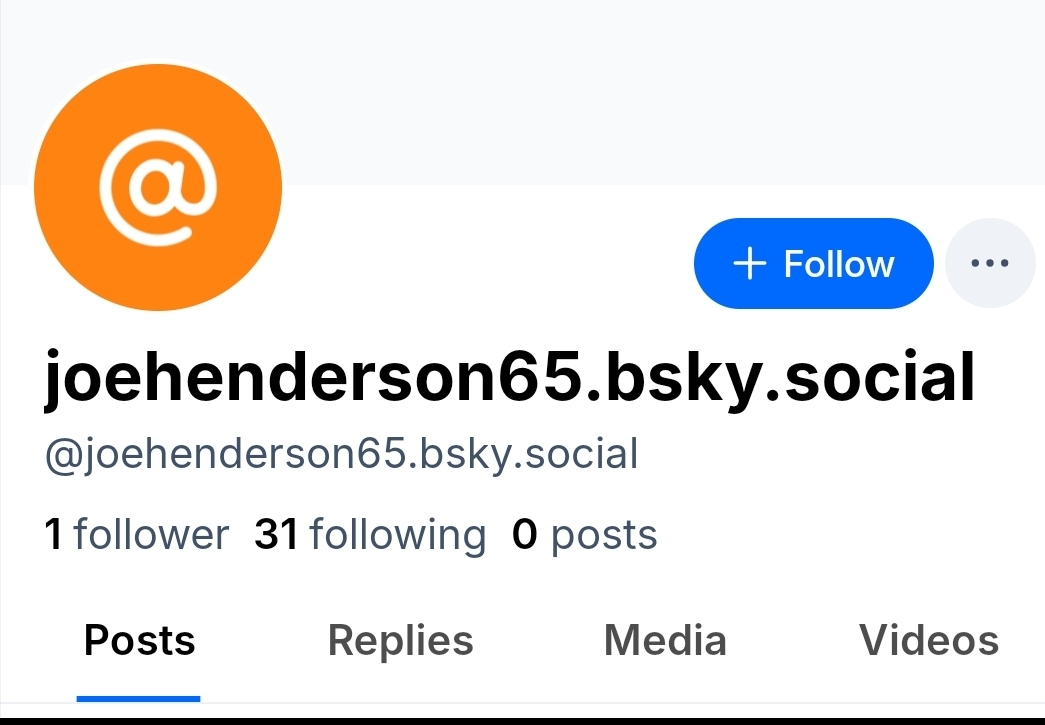This screenshot has width=1045, height=725.
Task: Click the 0 posts count
Action: [x=584, y=534]
